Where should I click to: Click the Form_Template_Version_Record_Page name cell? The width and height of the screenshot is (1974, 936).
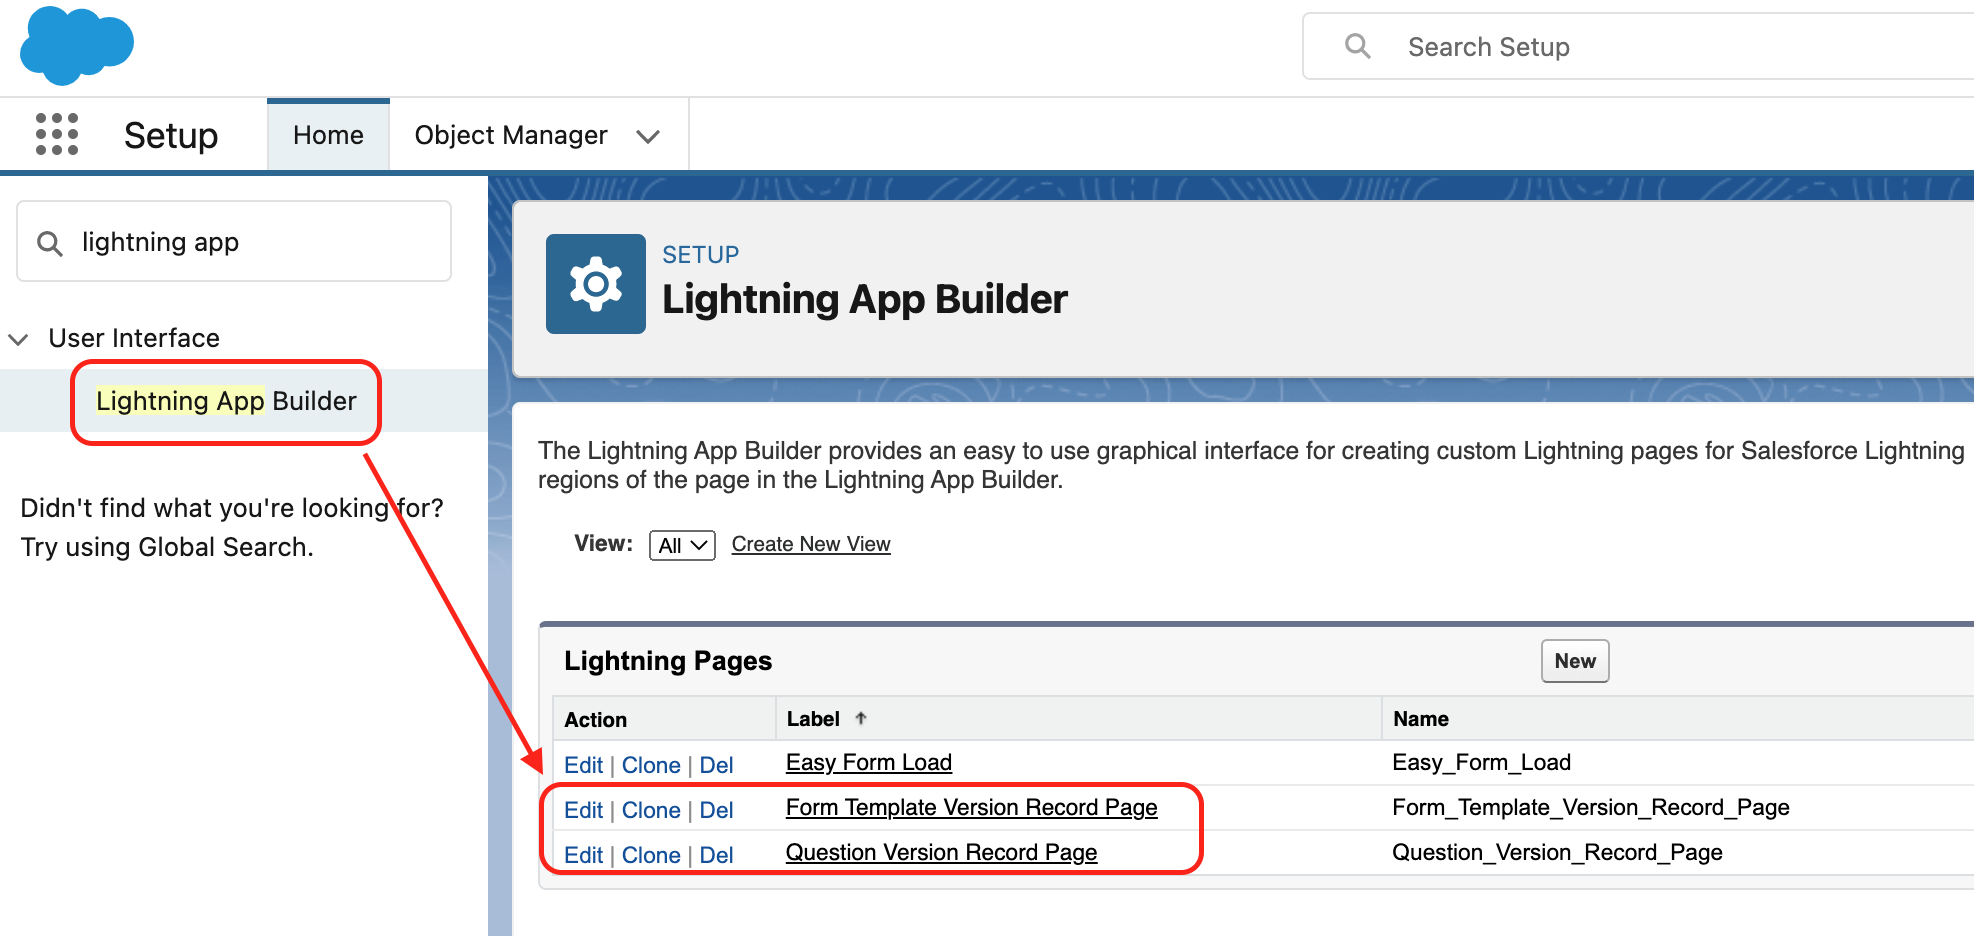pos(1591,808)
